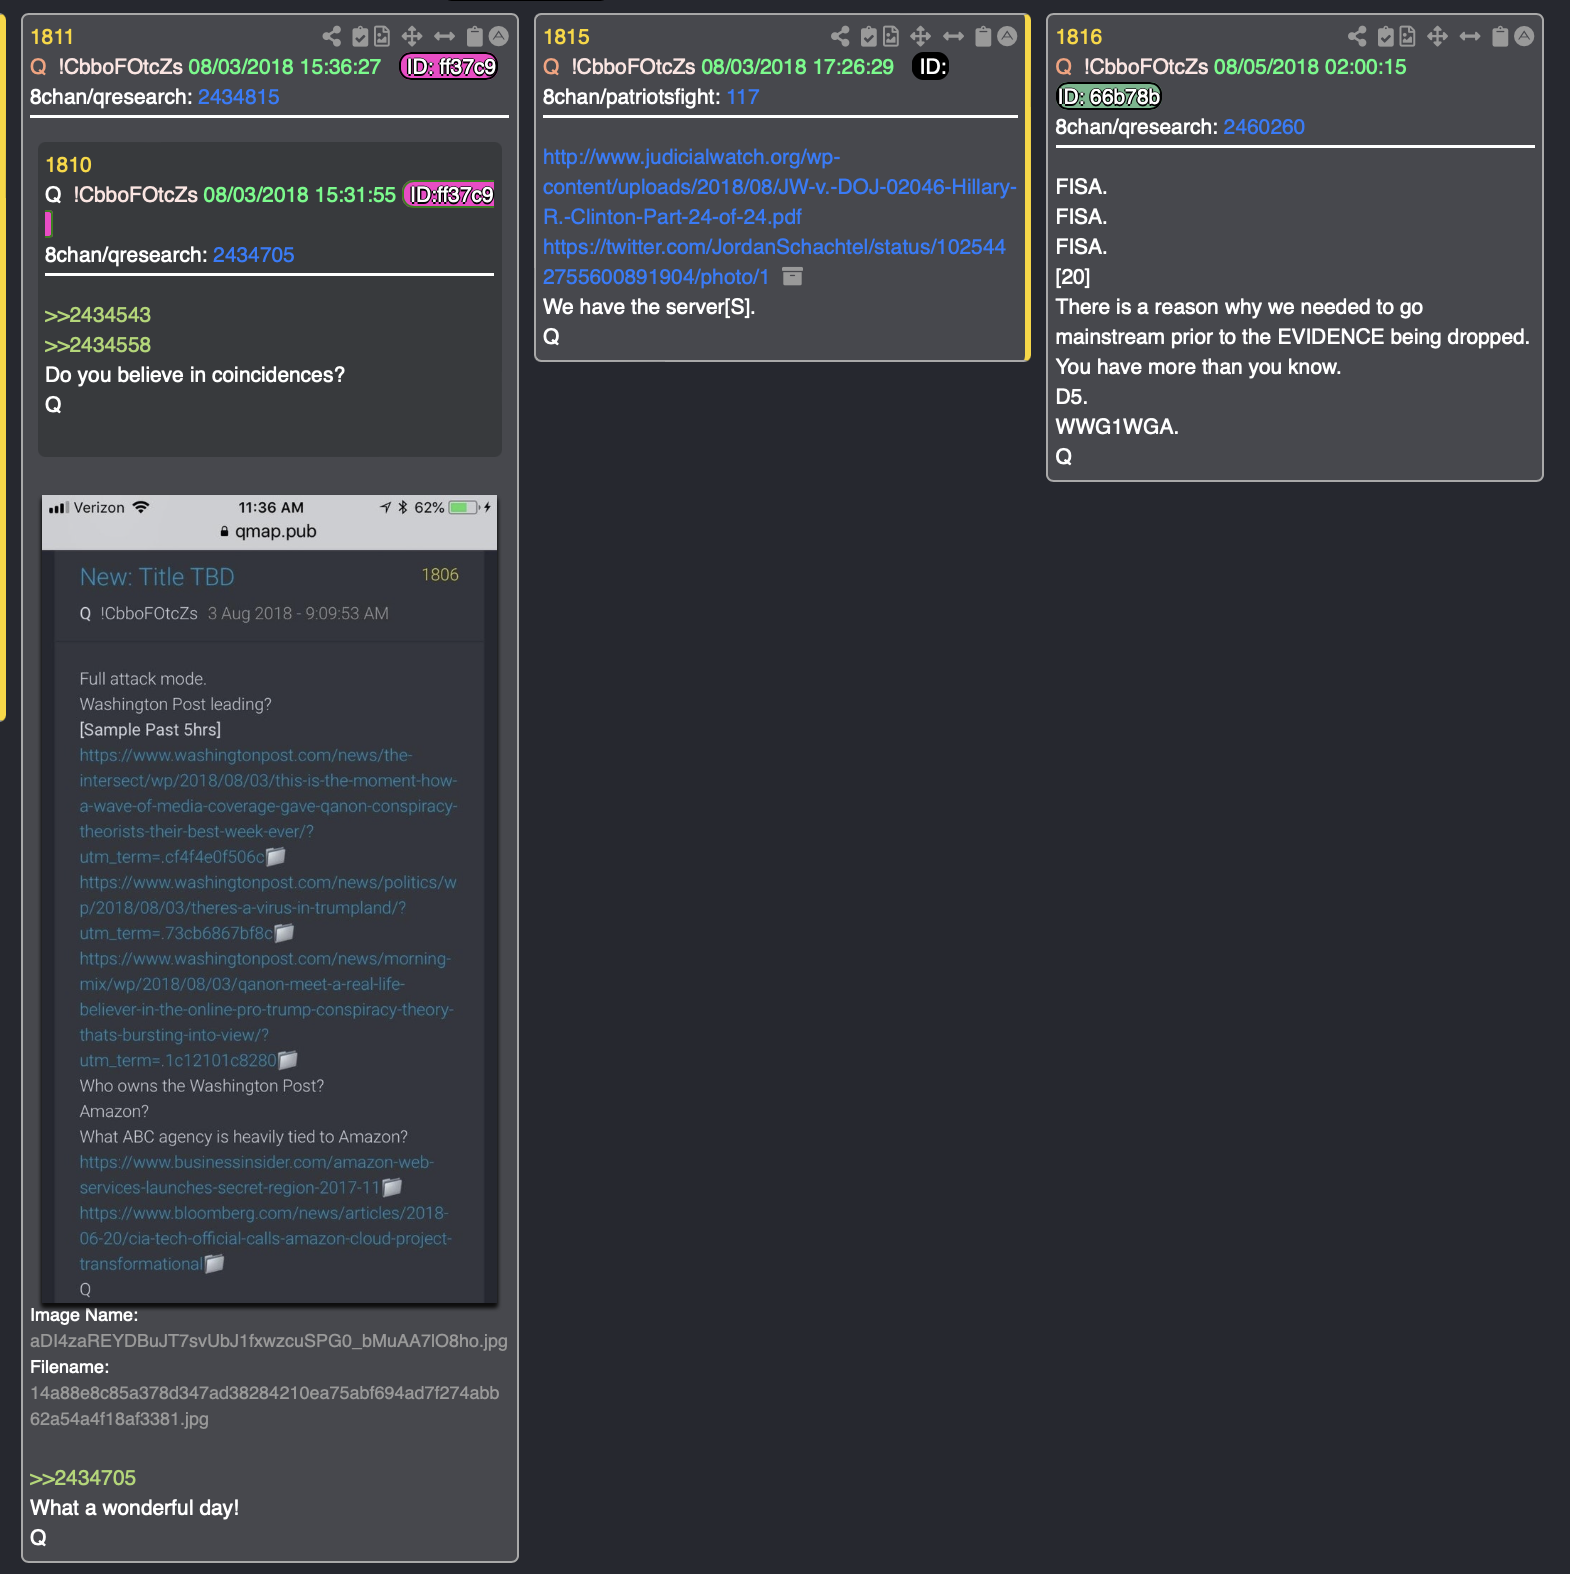Click the plain clipboard icon on post 1811
Viewport: 1570px width, 1574px height.
point(475,37)
